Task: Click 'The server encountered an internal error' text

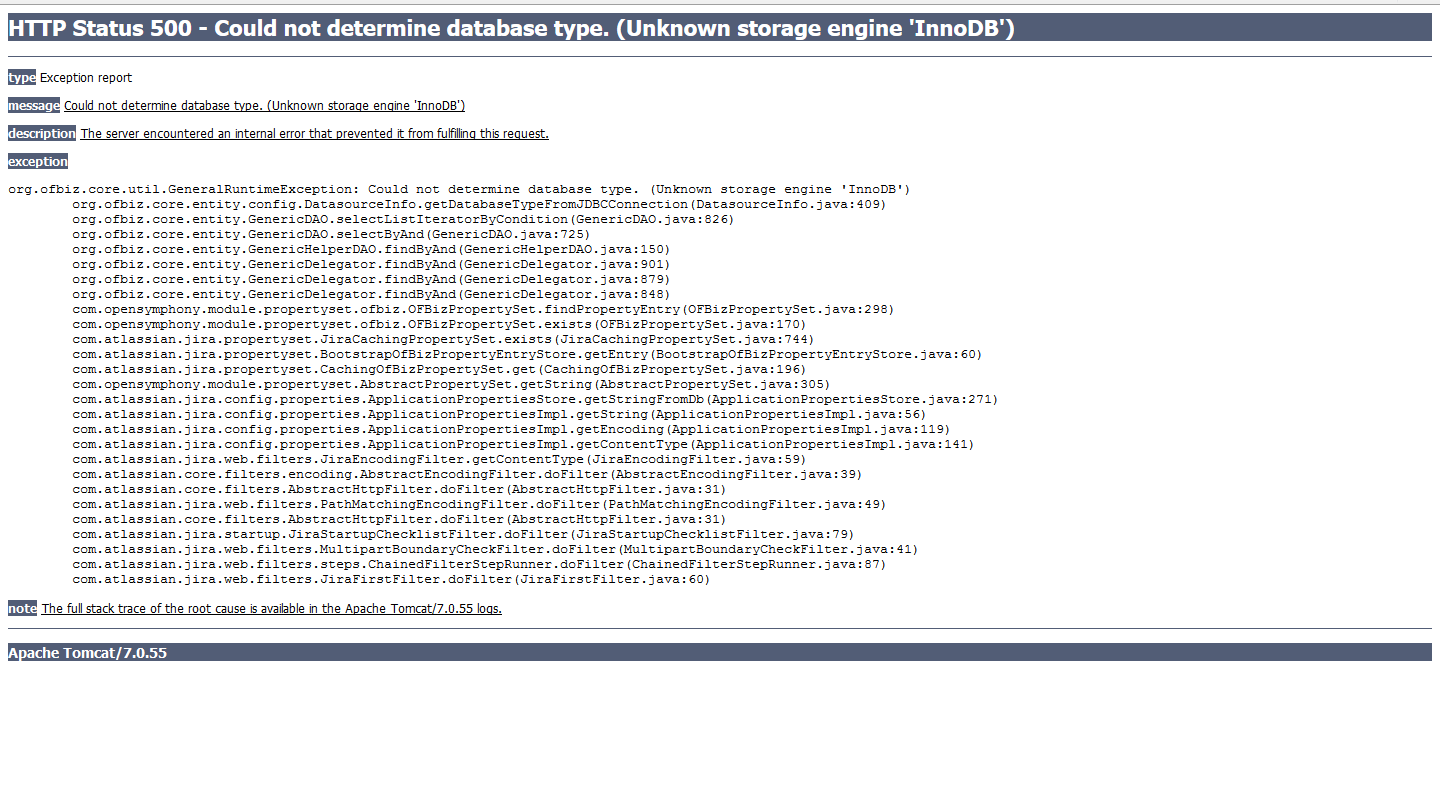Action: [314, 134]
